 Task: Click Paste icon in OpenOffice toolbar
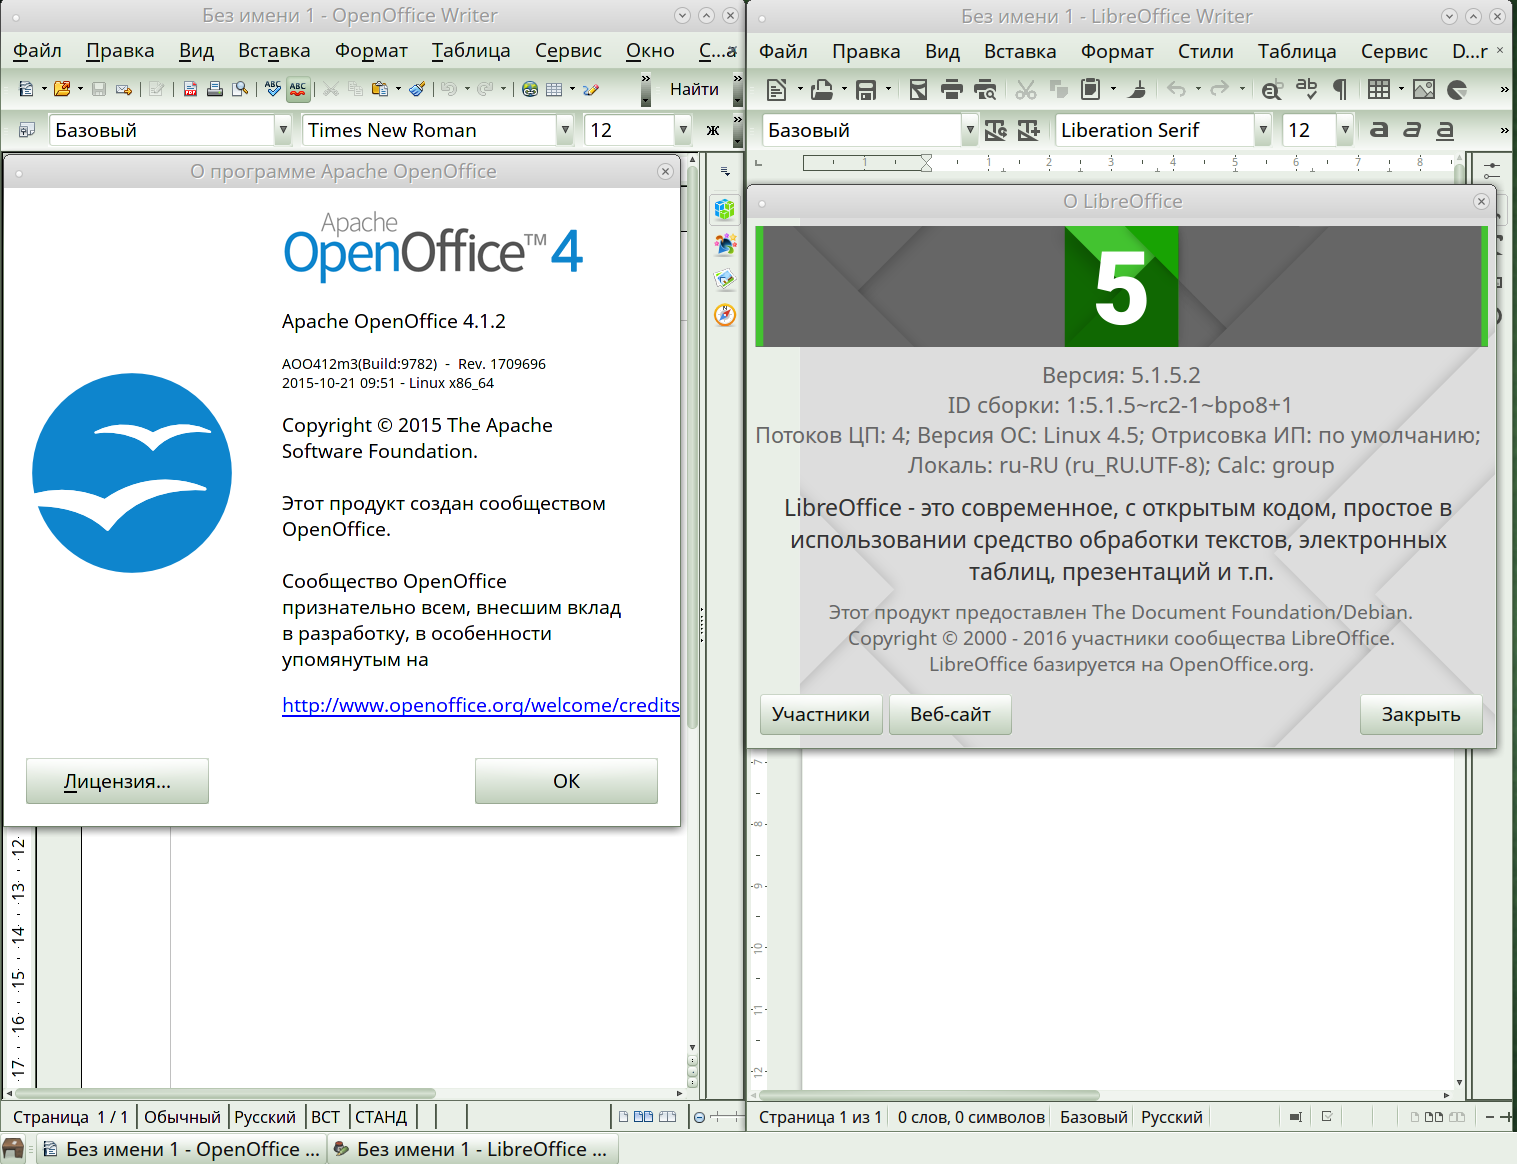[x=379, y=89]
